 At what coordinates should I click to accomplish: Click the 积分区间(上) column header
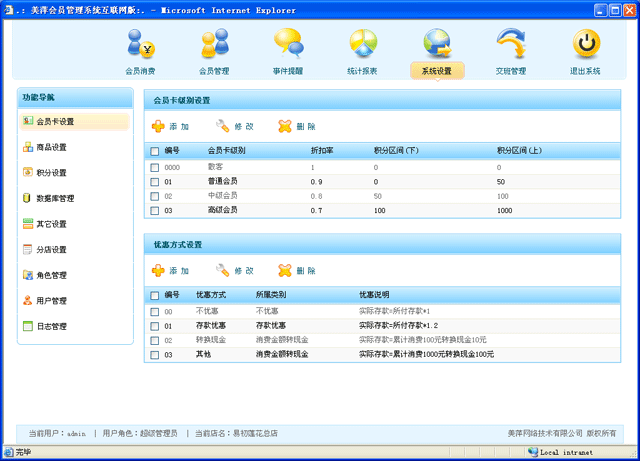click(x=519, y=151)
